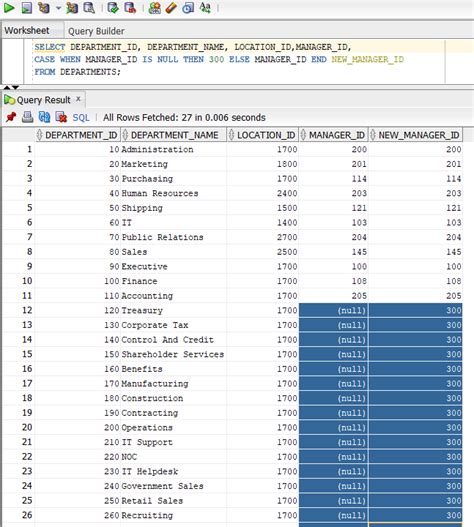This screenshot has height=527, width=474.
Task: Click the sort handle on MANAGER_ID column
Action: tap(304, 135)
